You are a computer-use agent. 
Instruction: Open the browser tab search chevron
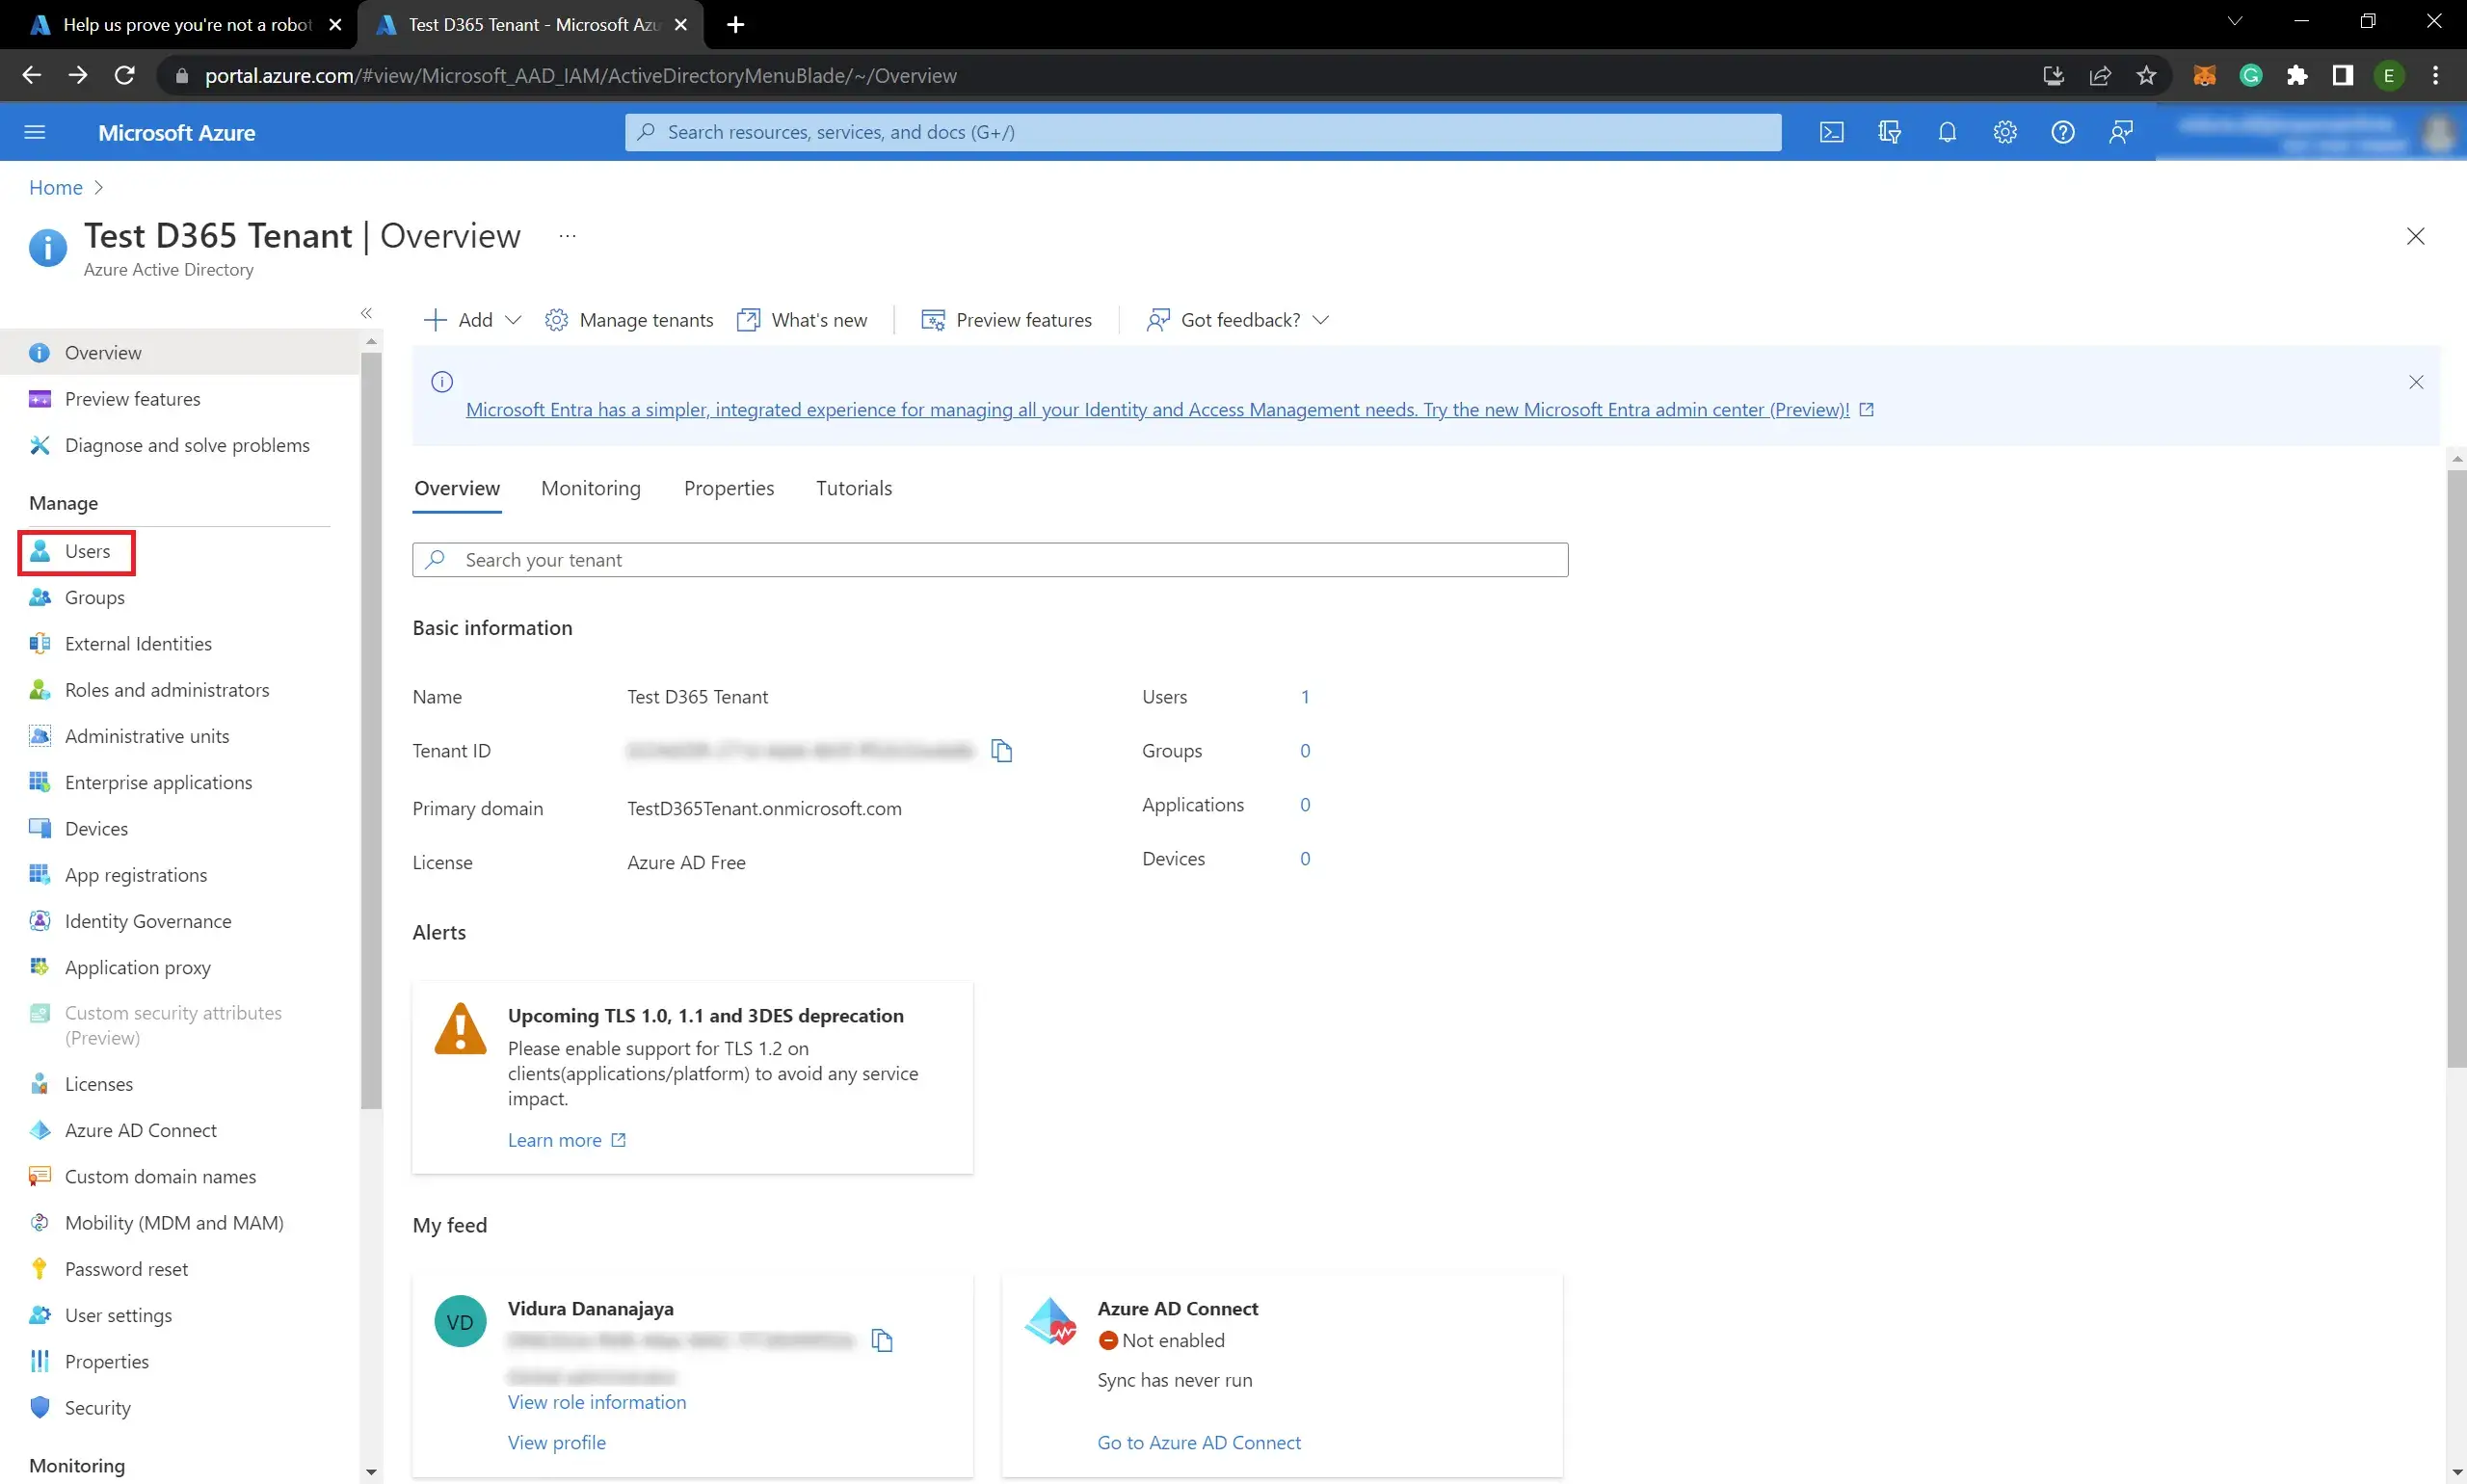(x=2235, y=22)
